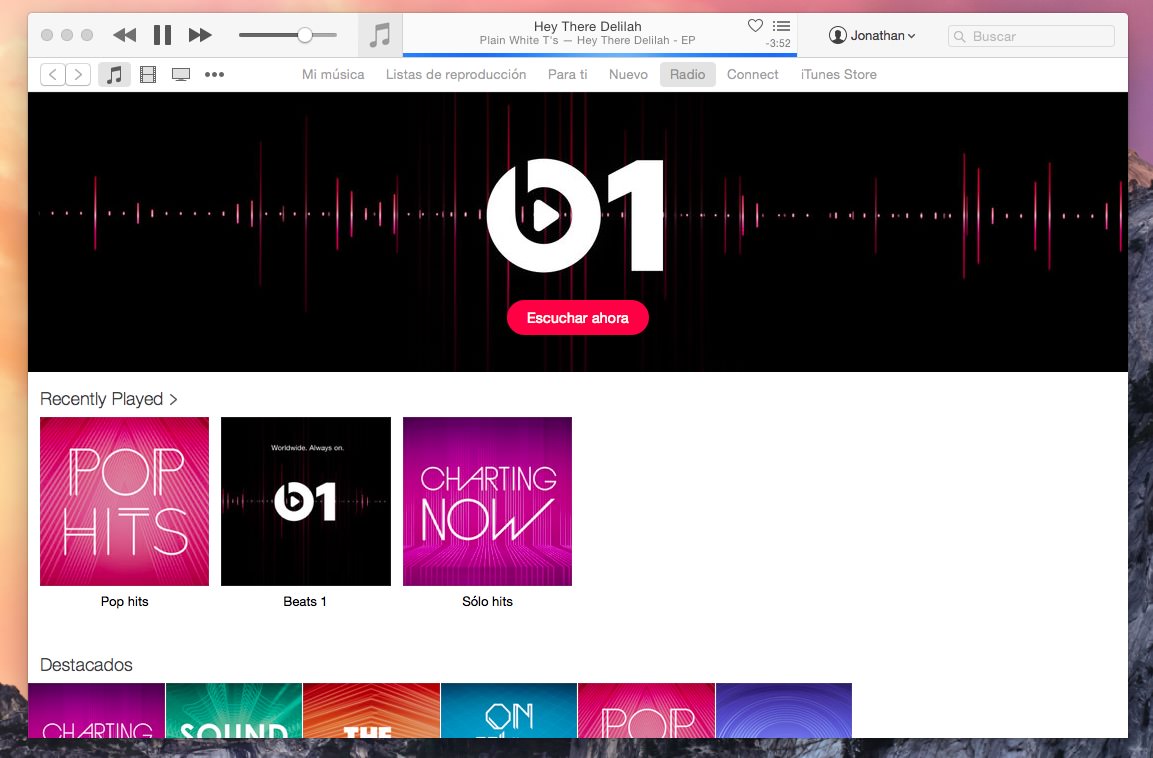Pause the currently playing song
This screenshot has height=758, width=1153.
(162, 36)
